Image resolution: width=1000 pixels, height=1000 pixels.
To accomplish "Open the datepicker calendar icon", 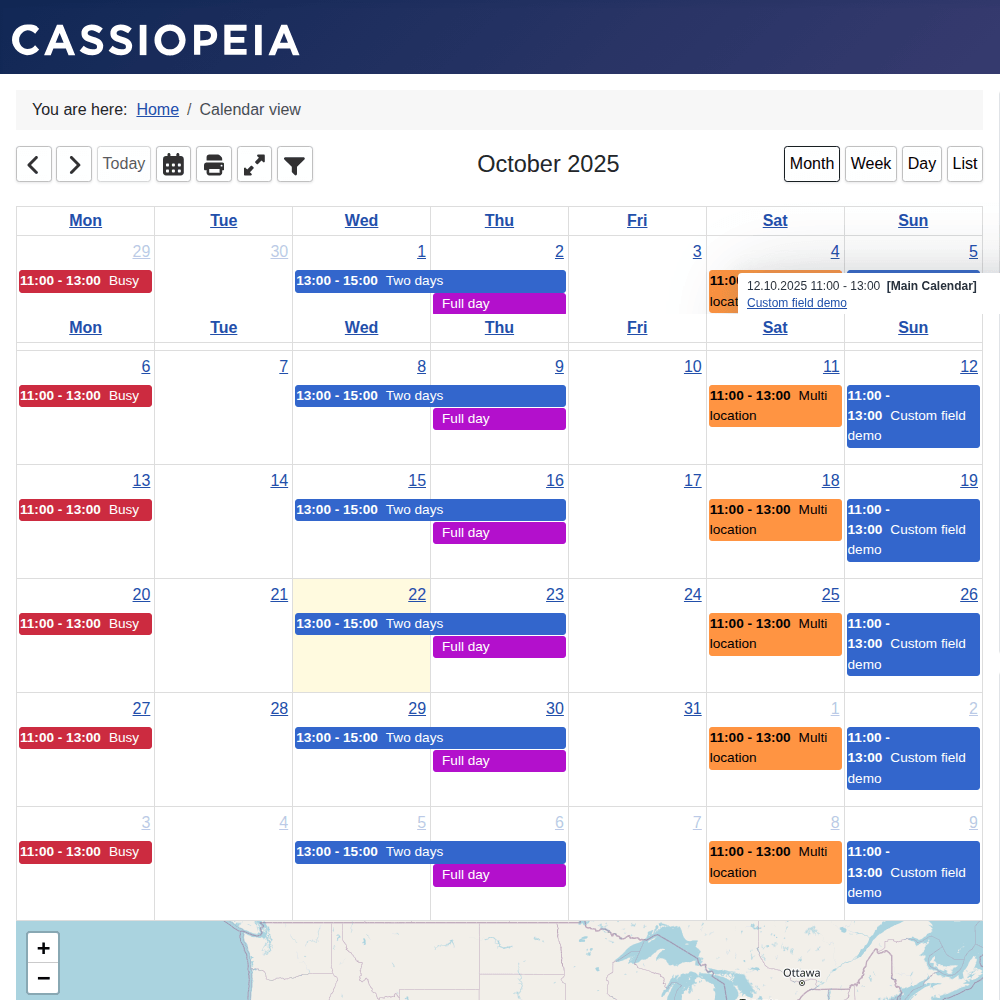I will click(x=173, y=164).
